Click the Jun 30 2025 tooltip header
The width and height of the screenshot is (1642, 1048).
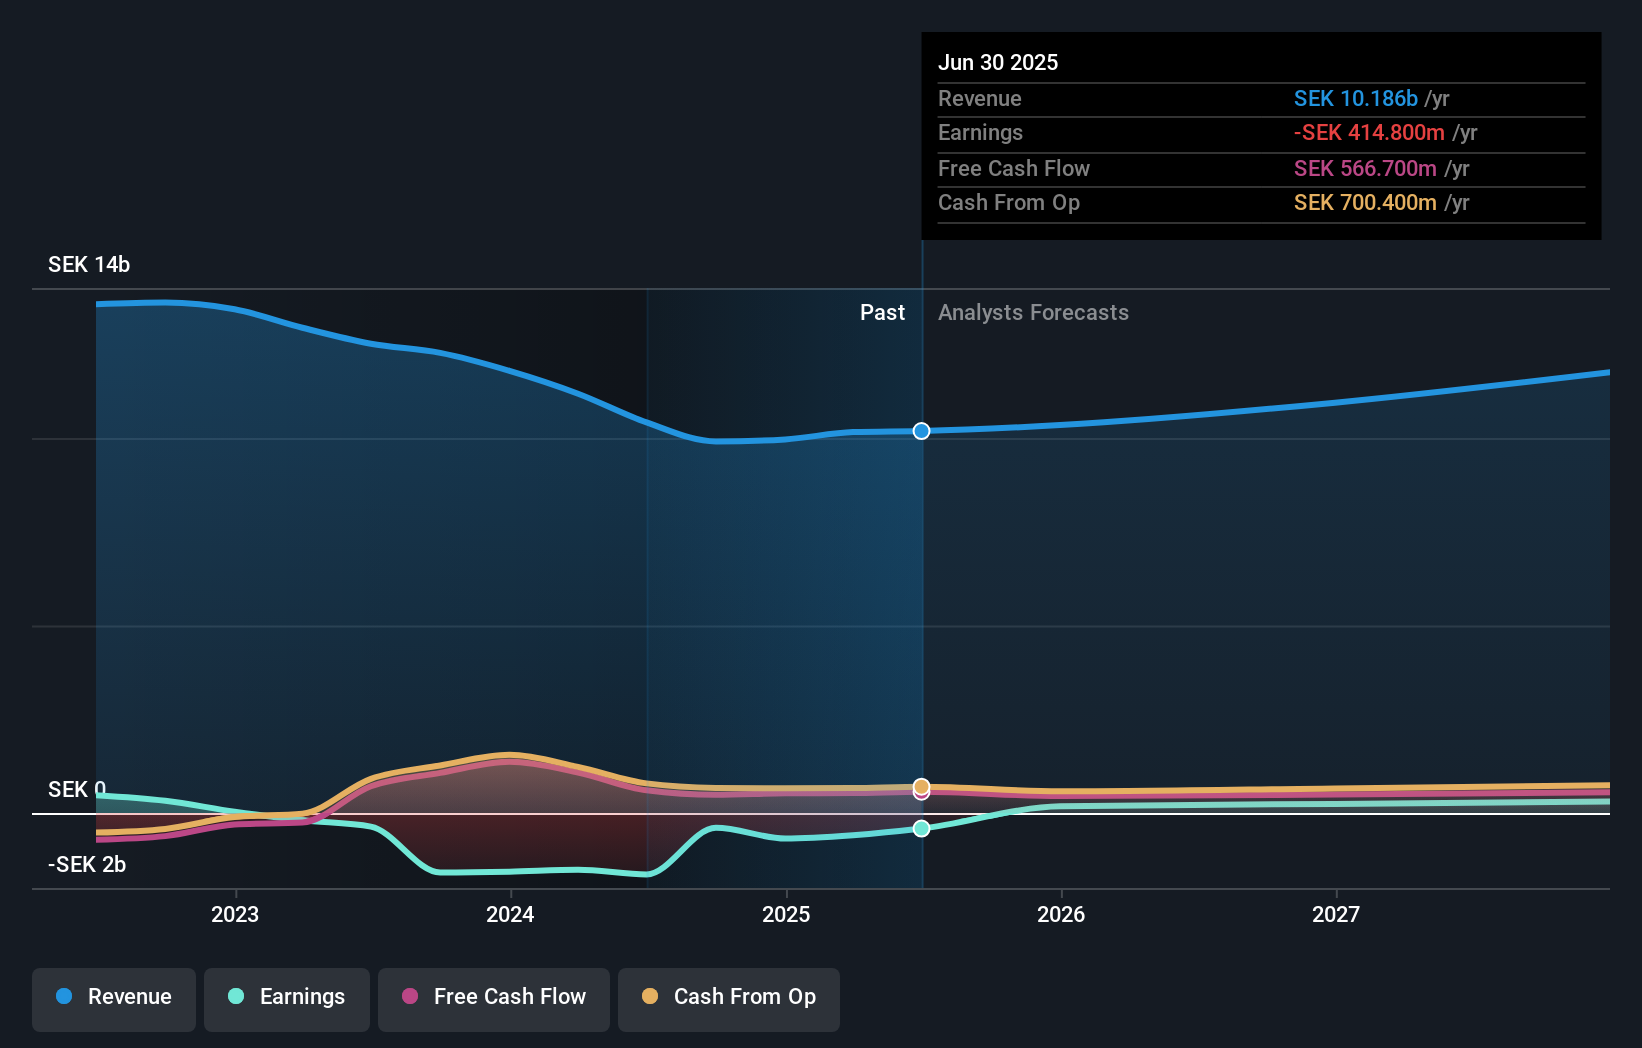(998, 62)
